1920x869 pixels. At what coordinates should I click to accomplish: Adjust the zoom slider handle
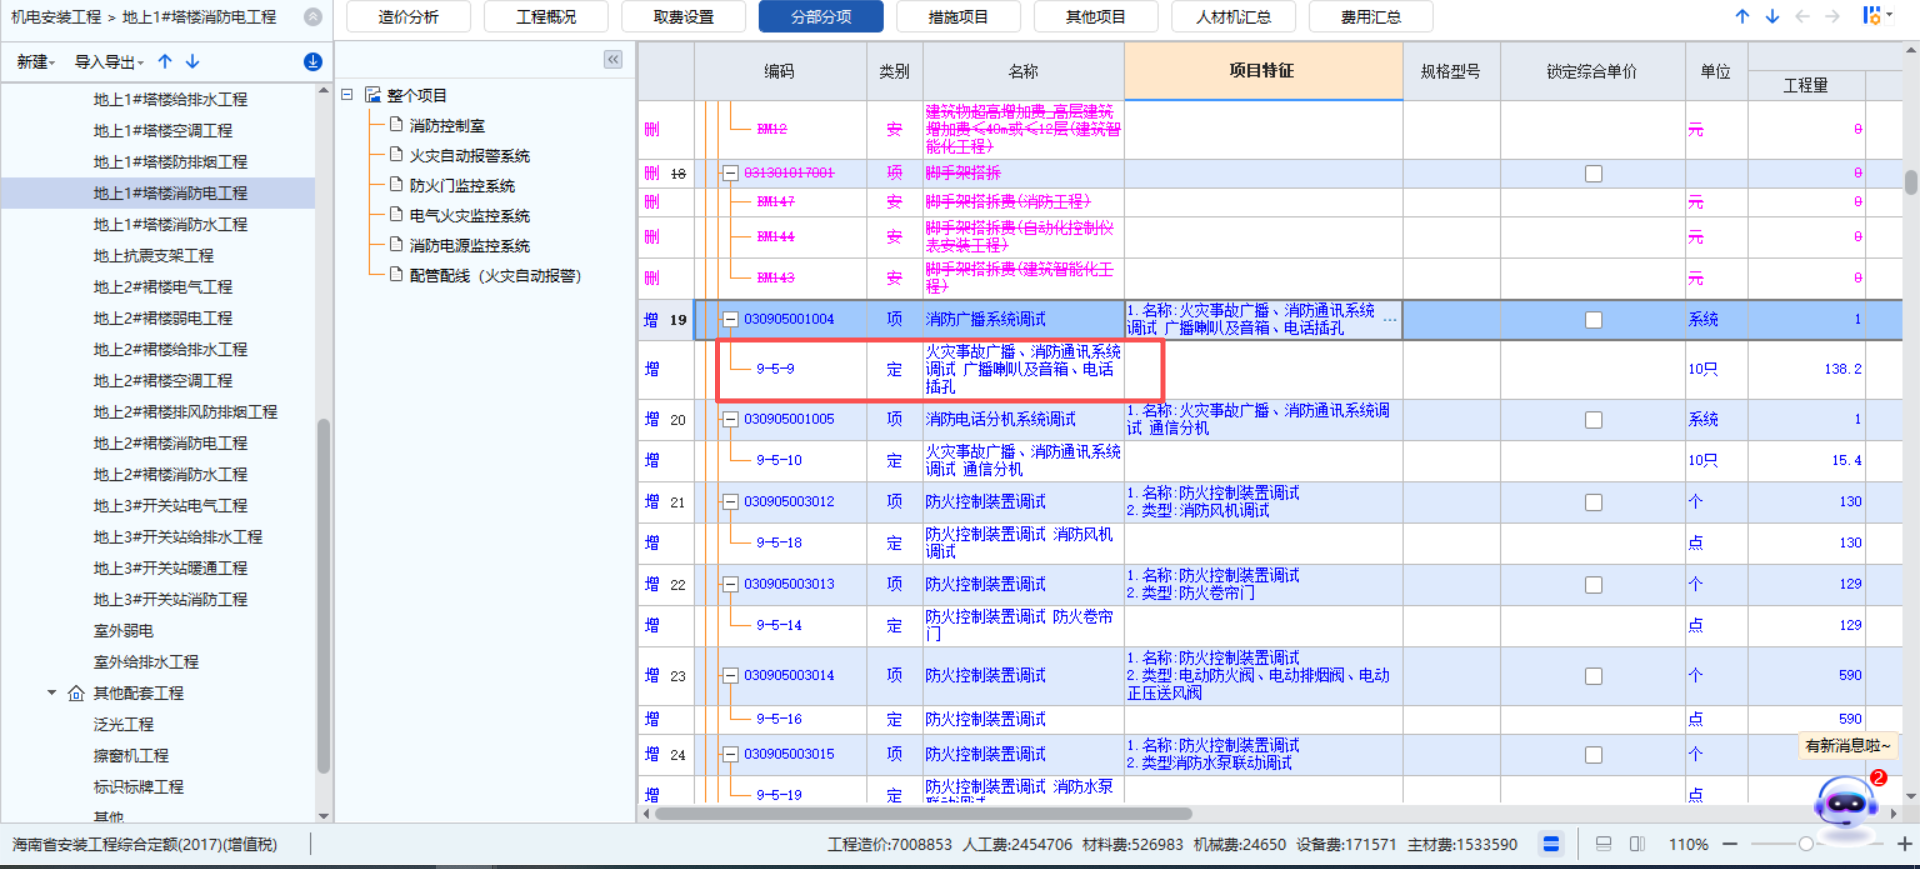click(1806, 844)
